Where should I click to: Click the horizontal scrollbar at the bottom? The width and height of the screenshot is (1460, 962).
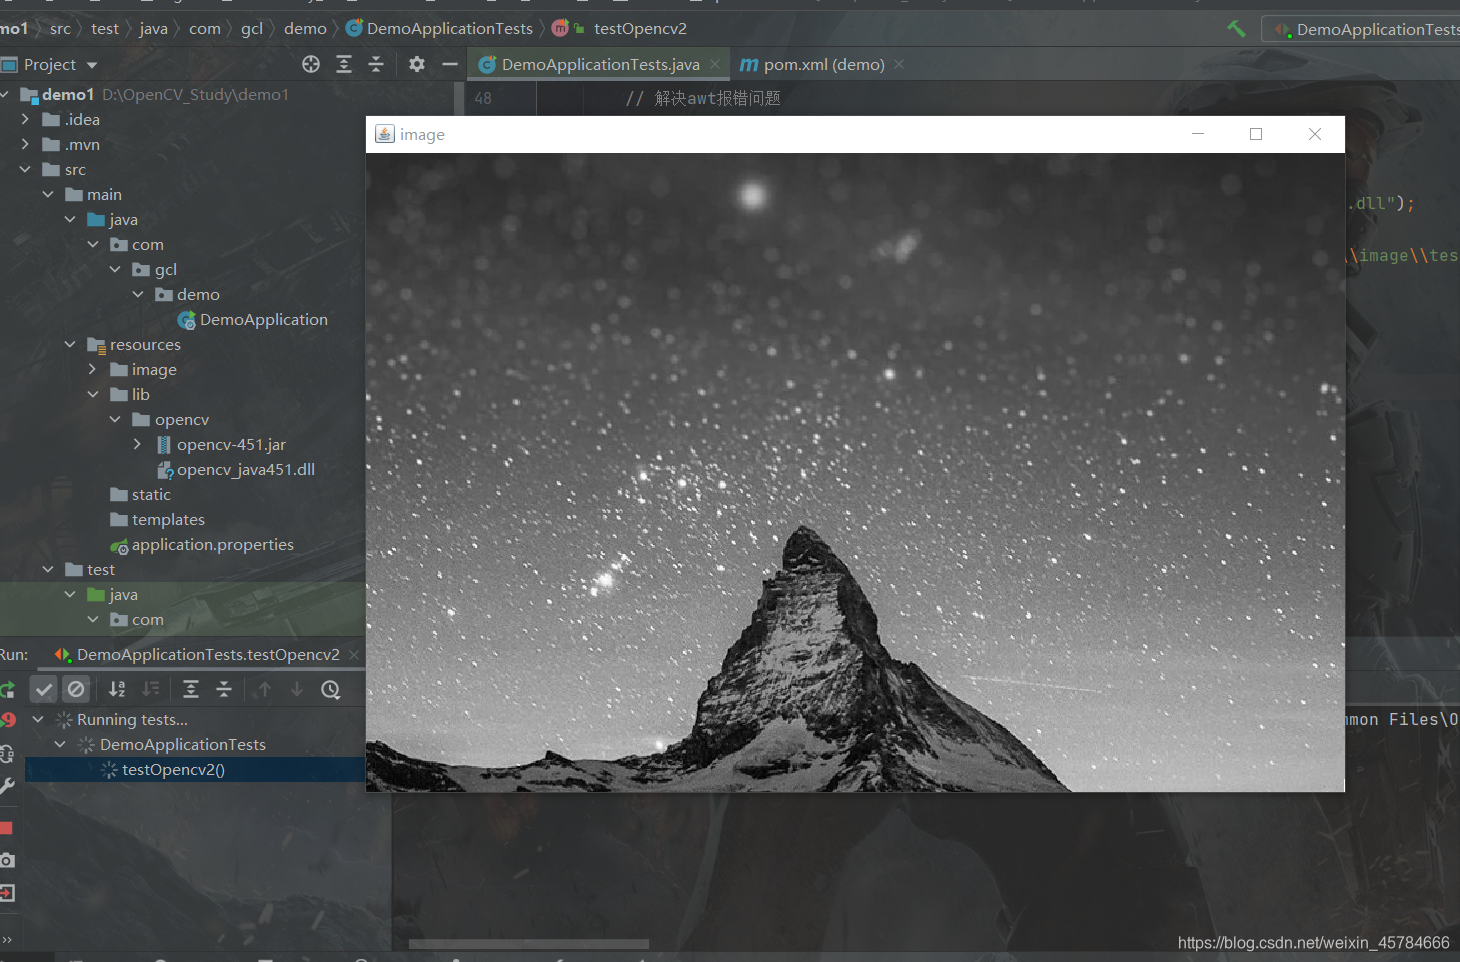528,943
